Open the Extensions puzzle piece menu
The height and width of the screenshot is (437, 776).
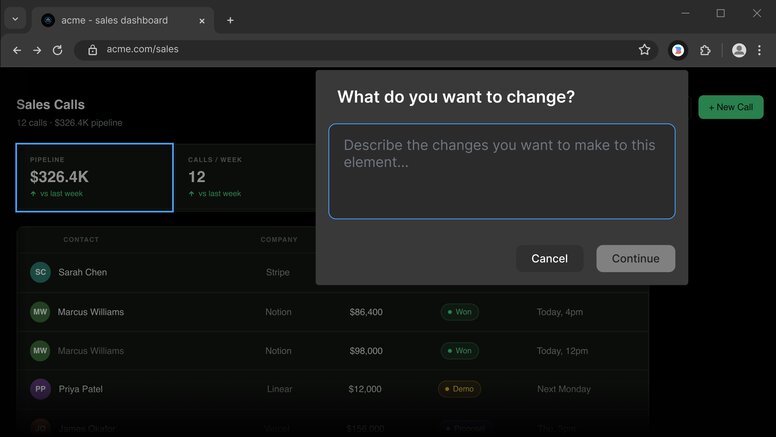(705, 50)
